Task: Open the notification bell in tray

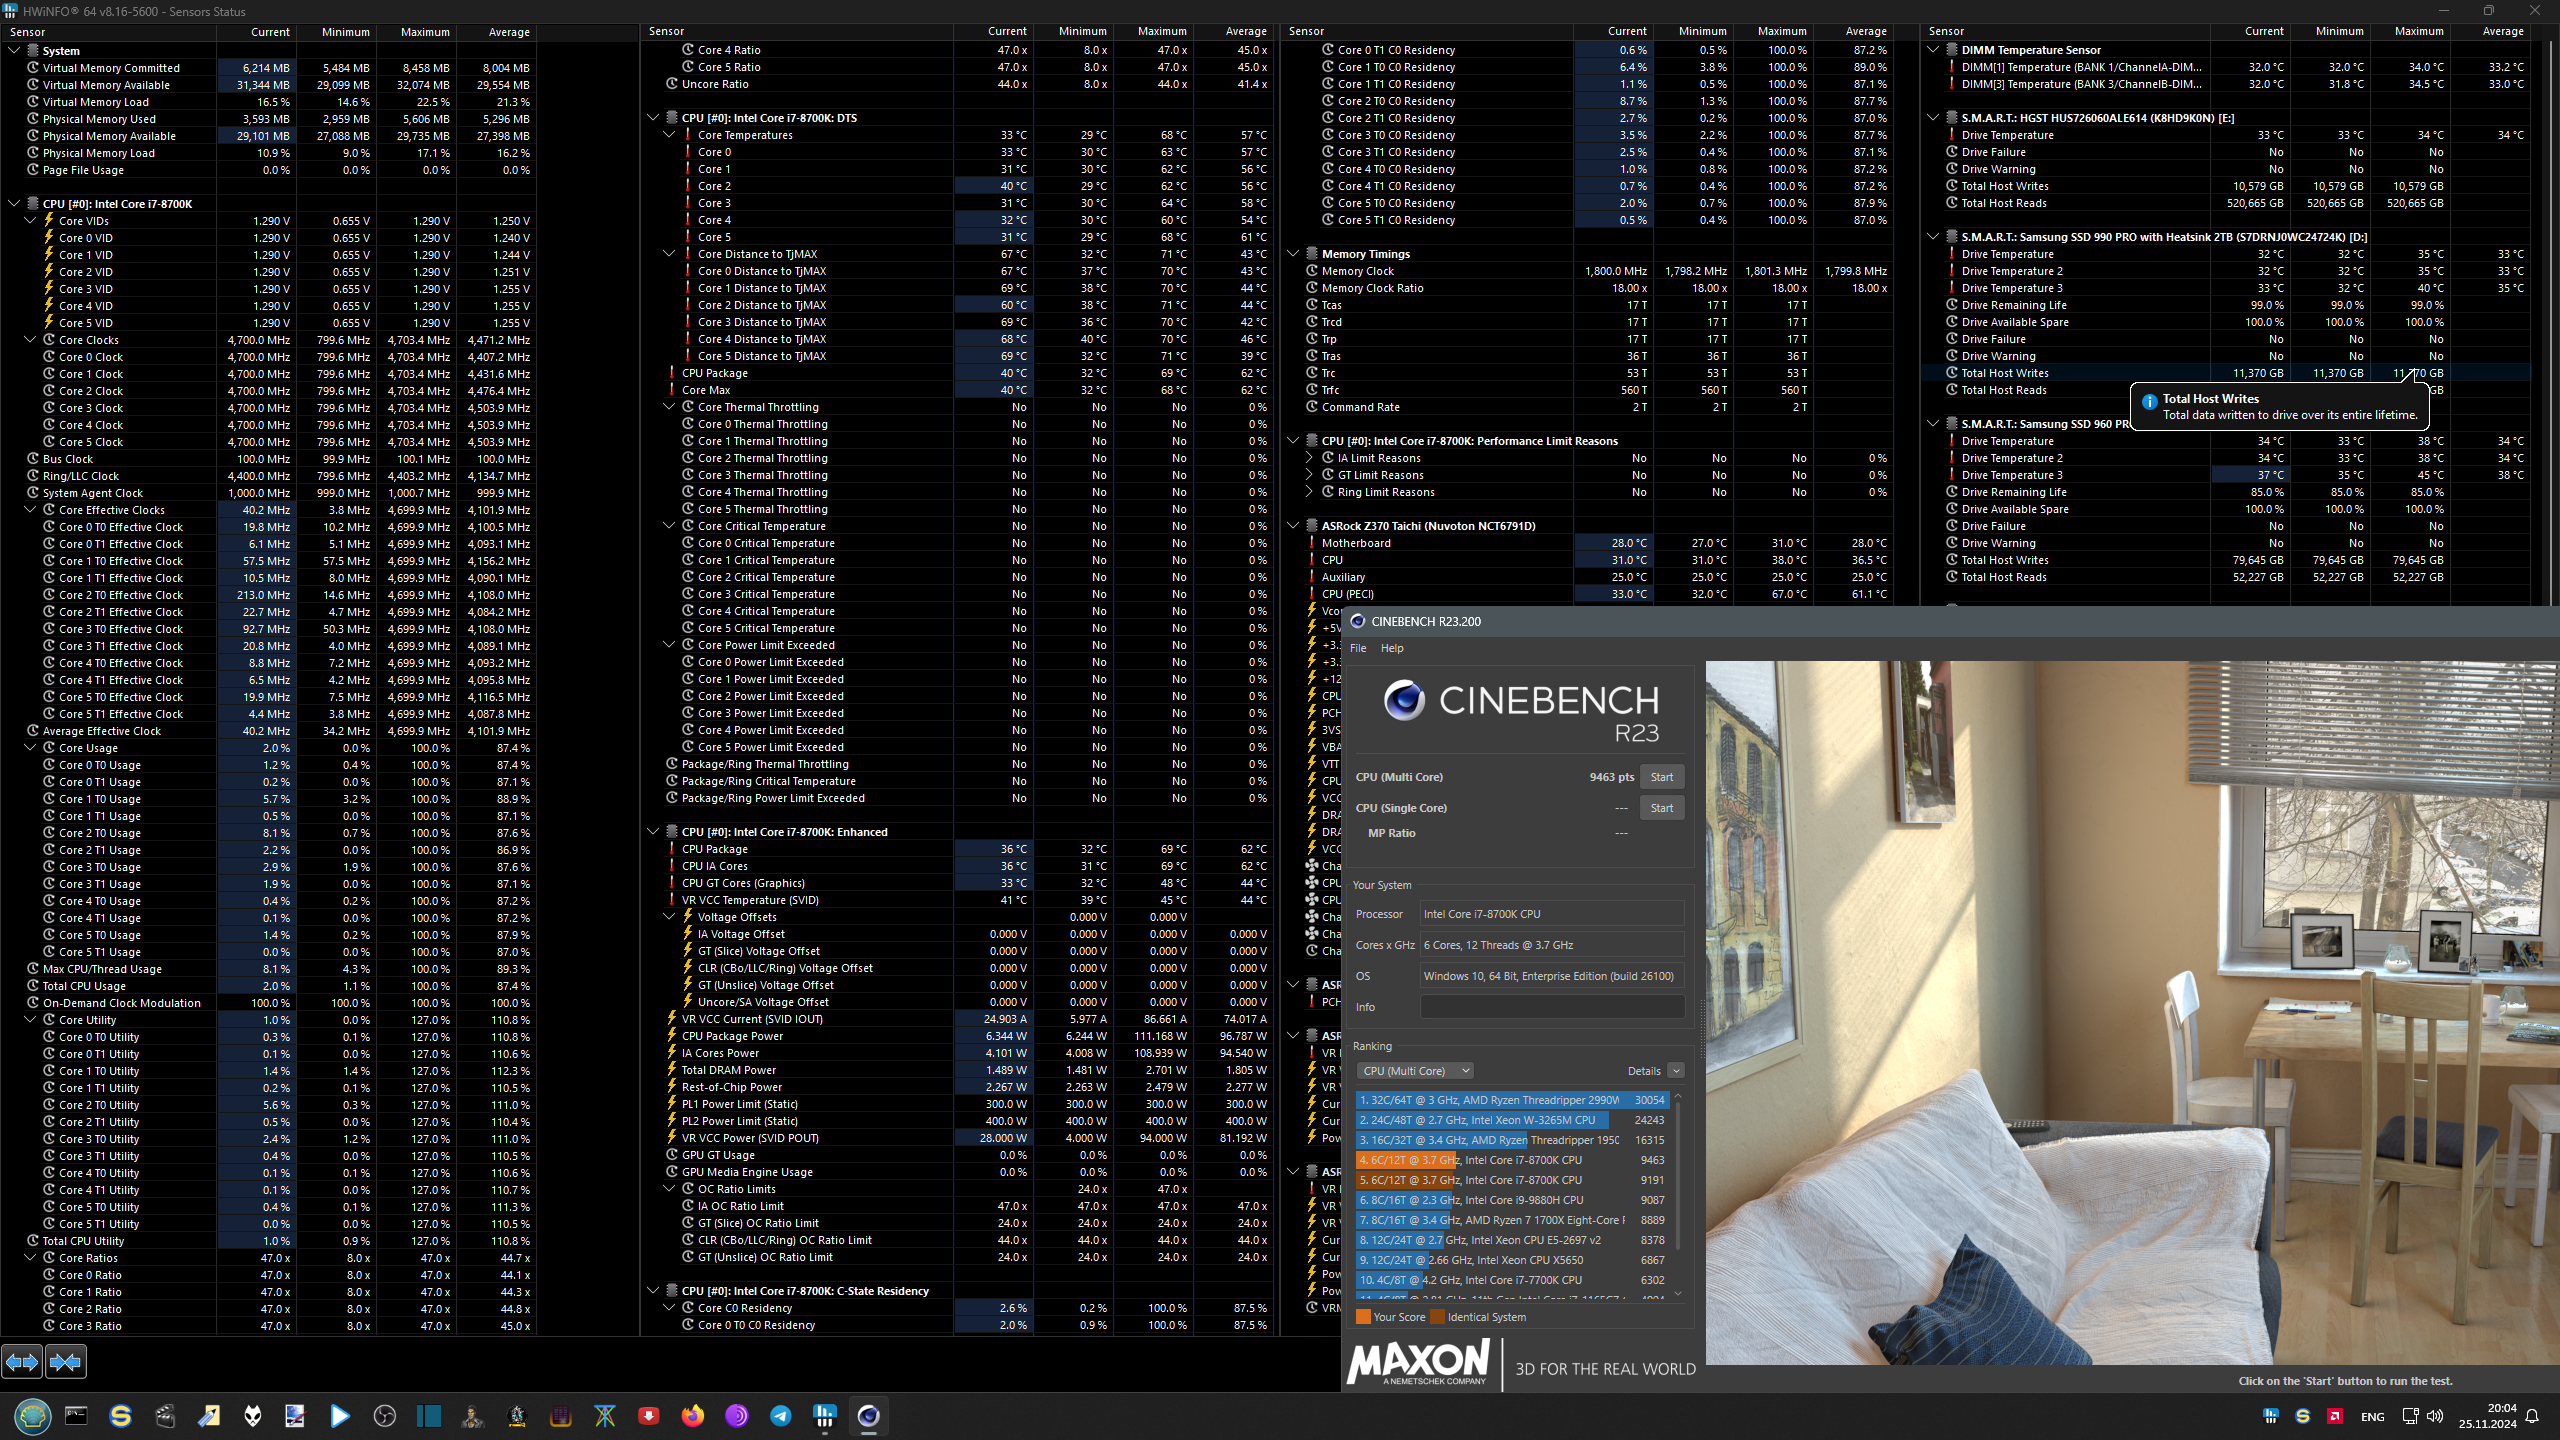Action: [x=2532, y=1416]
